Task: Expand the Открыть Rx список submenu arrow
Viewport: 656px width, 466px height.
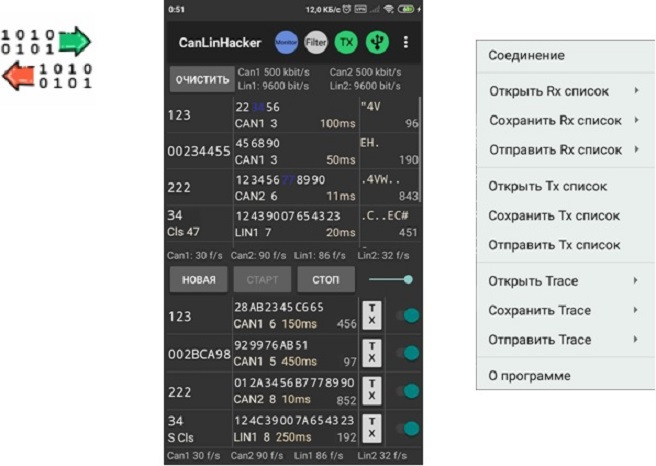Action: [636, 90]
